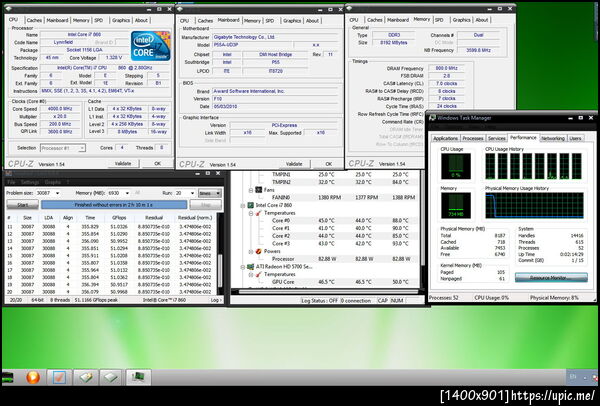This screenshot has height=406, width=600.
Task: Click the DRAM Frequency value 800.0 MHz
Action: click(x=447, y=68)
